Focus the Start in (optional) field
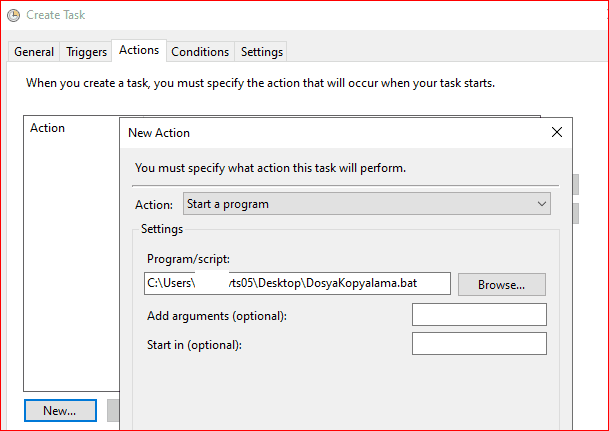Screen dimensions: 609x431 (x=479, y=344)
